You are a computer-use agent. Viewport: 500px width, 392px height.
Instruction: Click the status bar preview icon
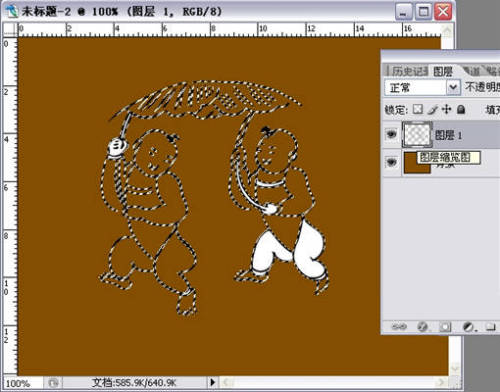(x=53, y=382)
